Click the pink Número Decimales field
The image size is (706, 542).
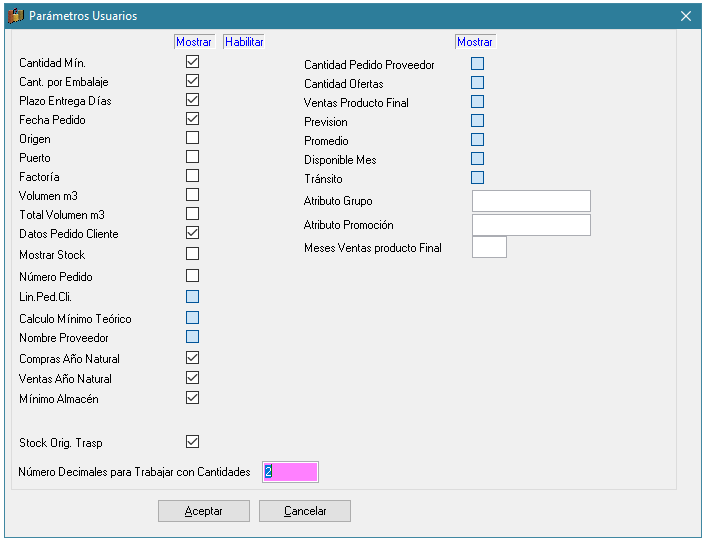pyautogui.click(x=290, y=472)
